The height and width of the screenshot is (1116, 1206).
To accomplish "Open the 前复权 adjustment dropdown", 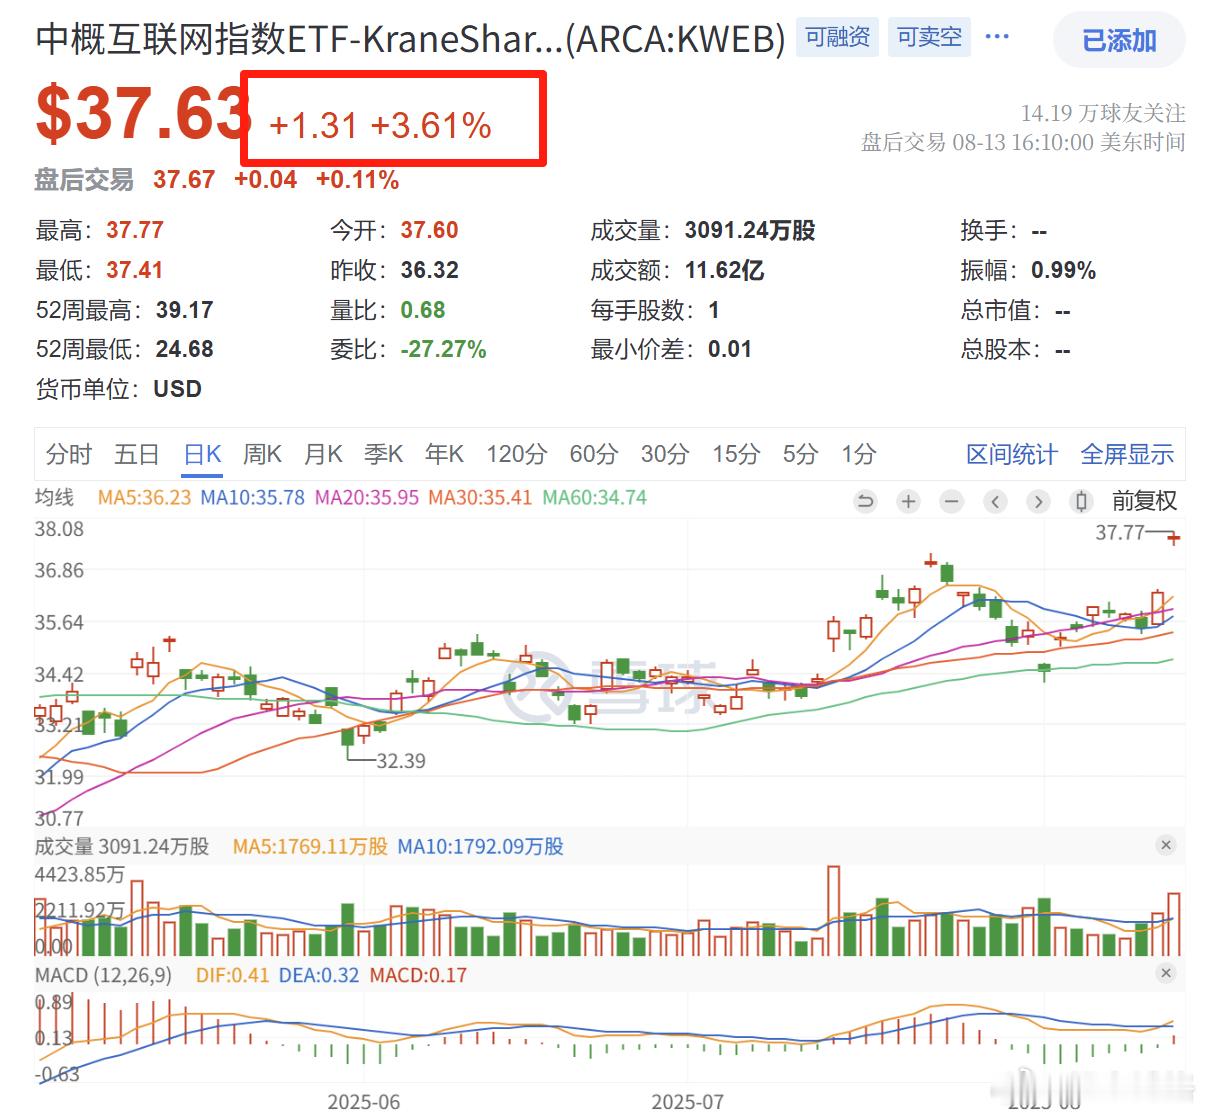I will click(x=1144, y=501).
